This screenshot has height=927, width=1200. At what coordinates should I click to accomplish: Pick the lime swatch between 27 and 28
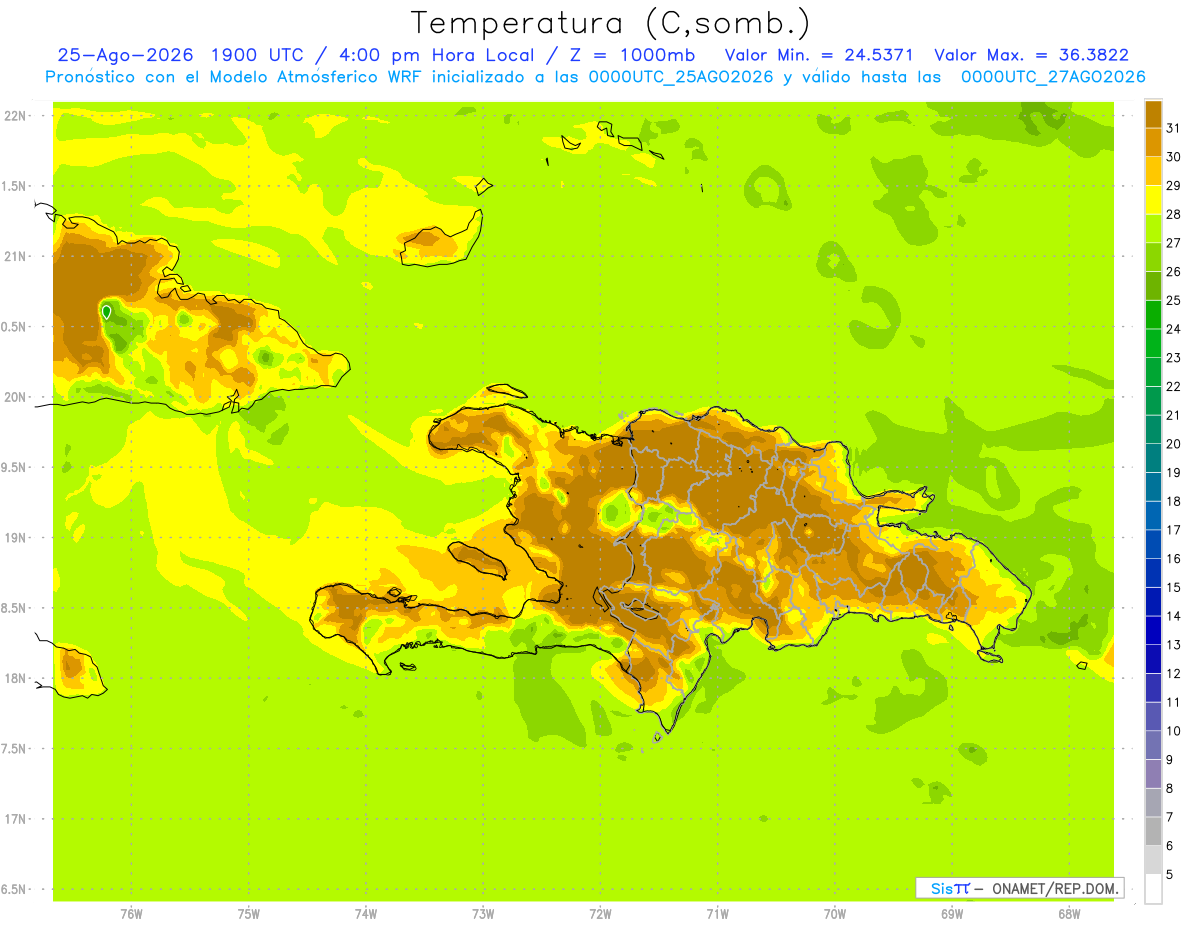(x=1153, y=229)
